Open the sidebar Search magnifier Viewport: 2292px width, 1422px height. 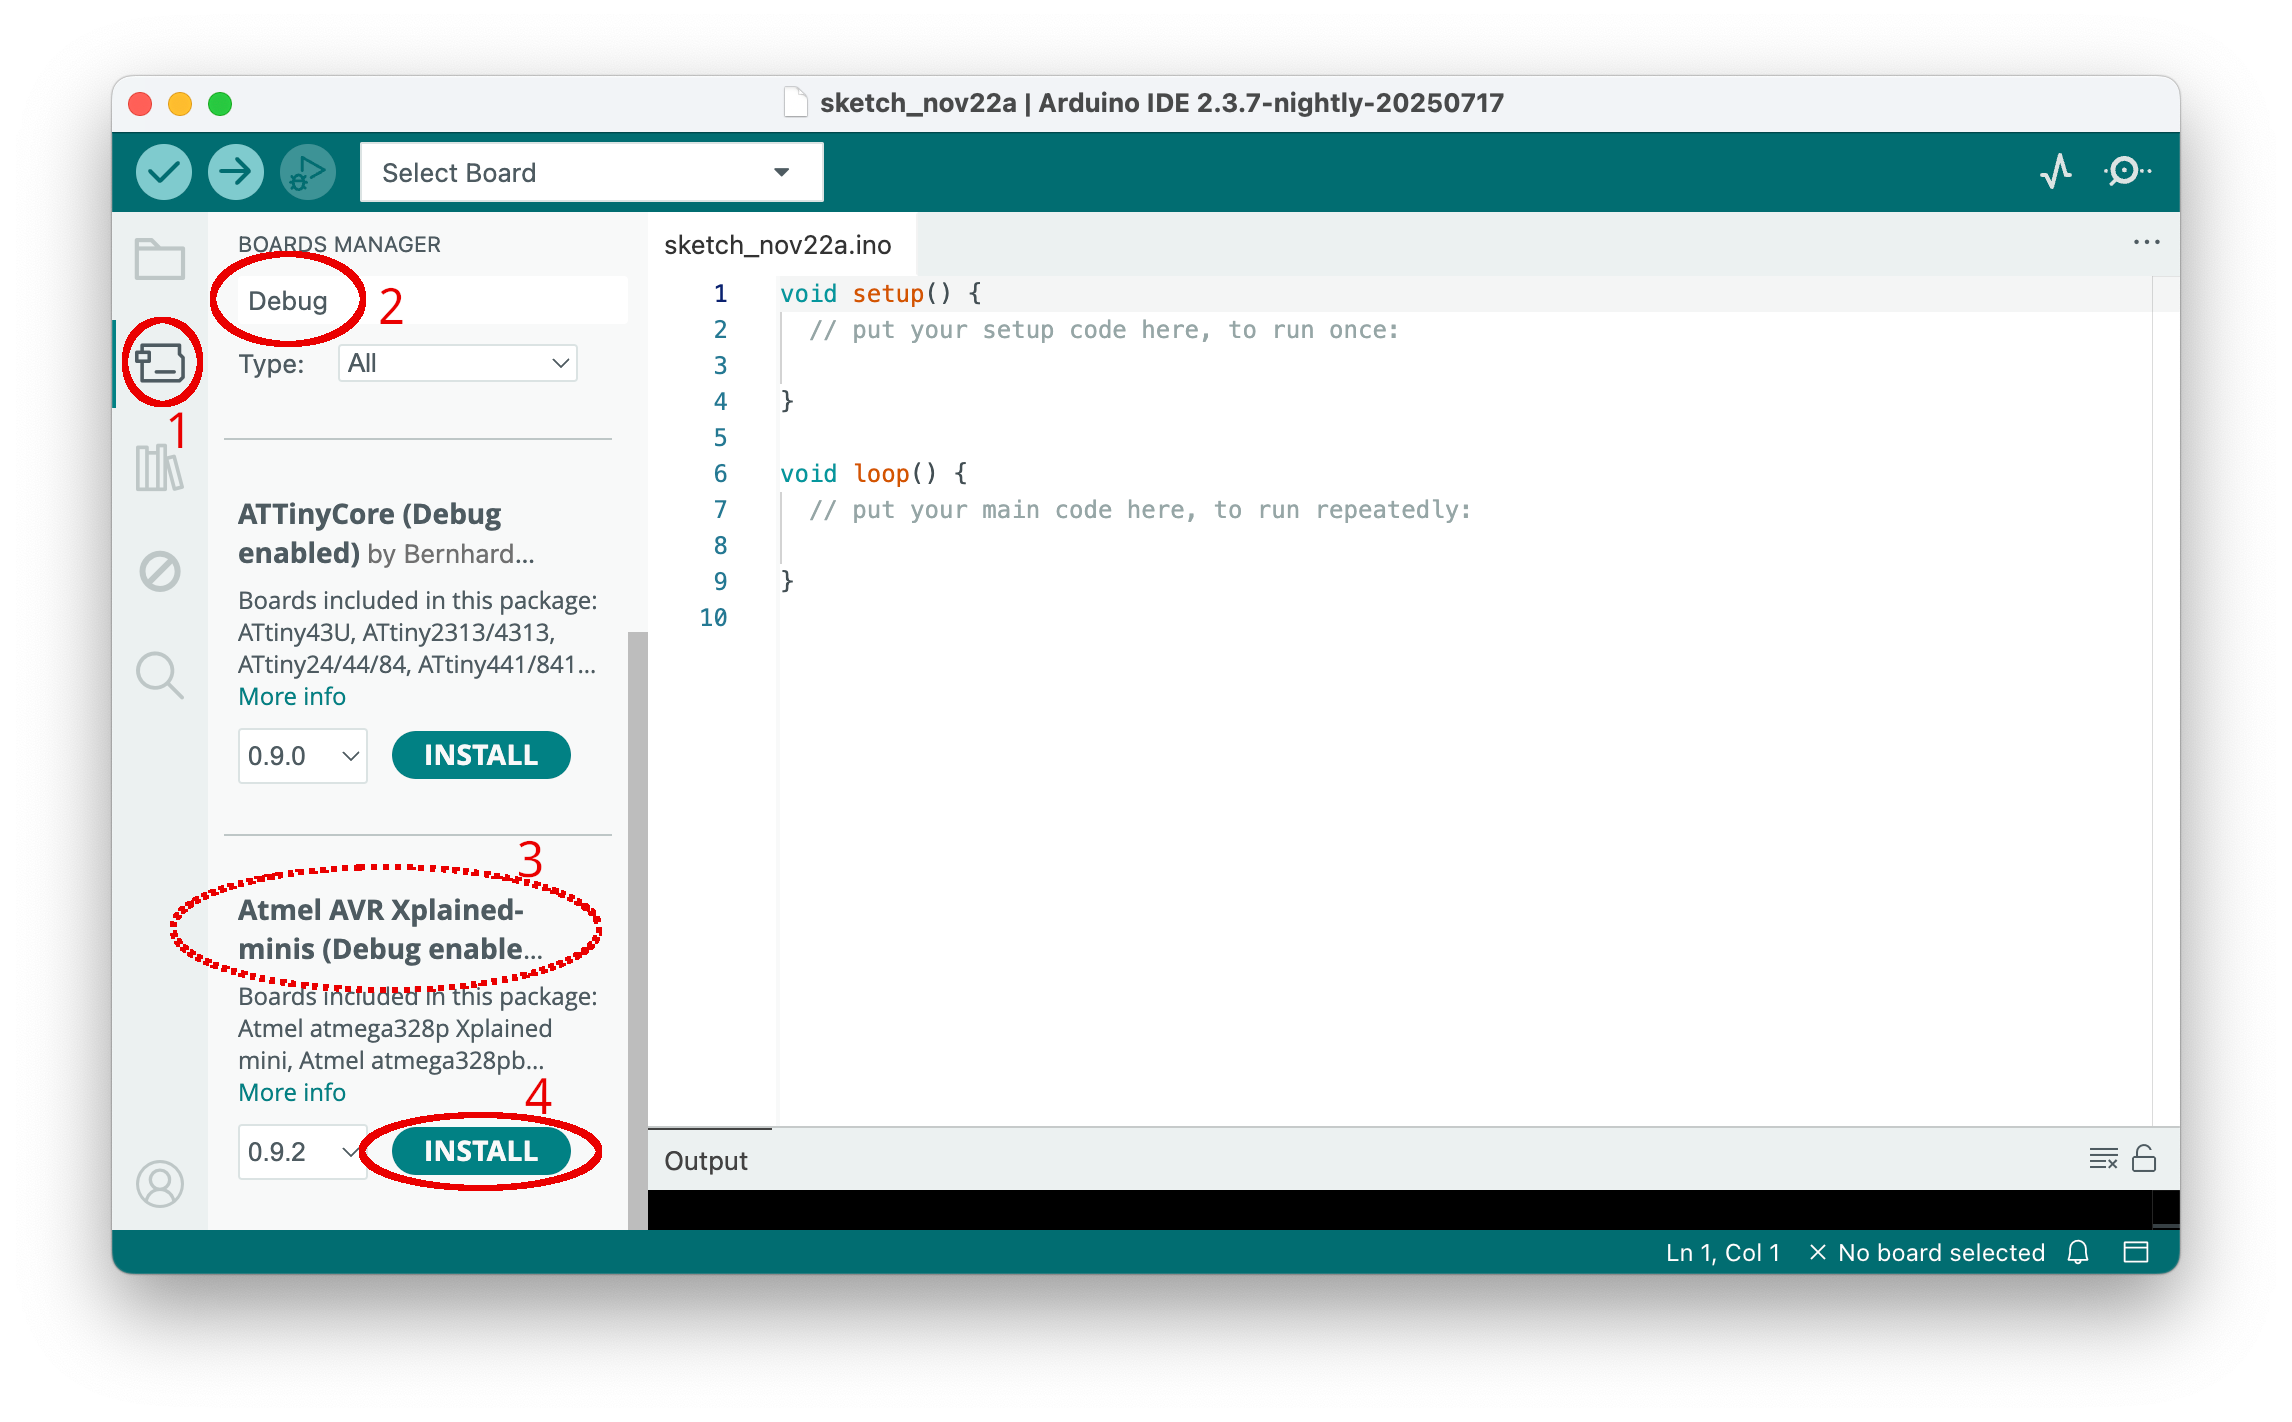pyautogui.click(x=160, y=675)
